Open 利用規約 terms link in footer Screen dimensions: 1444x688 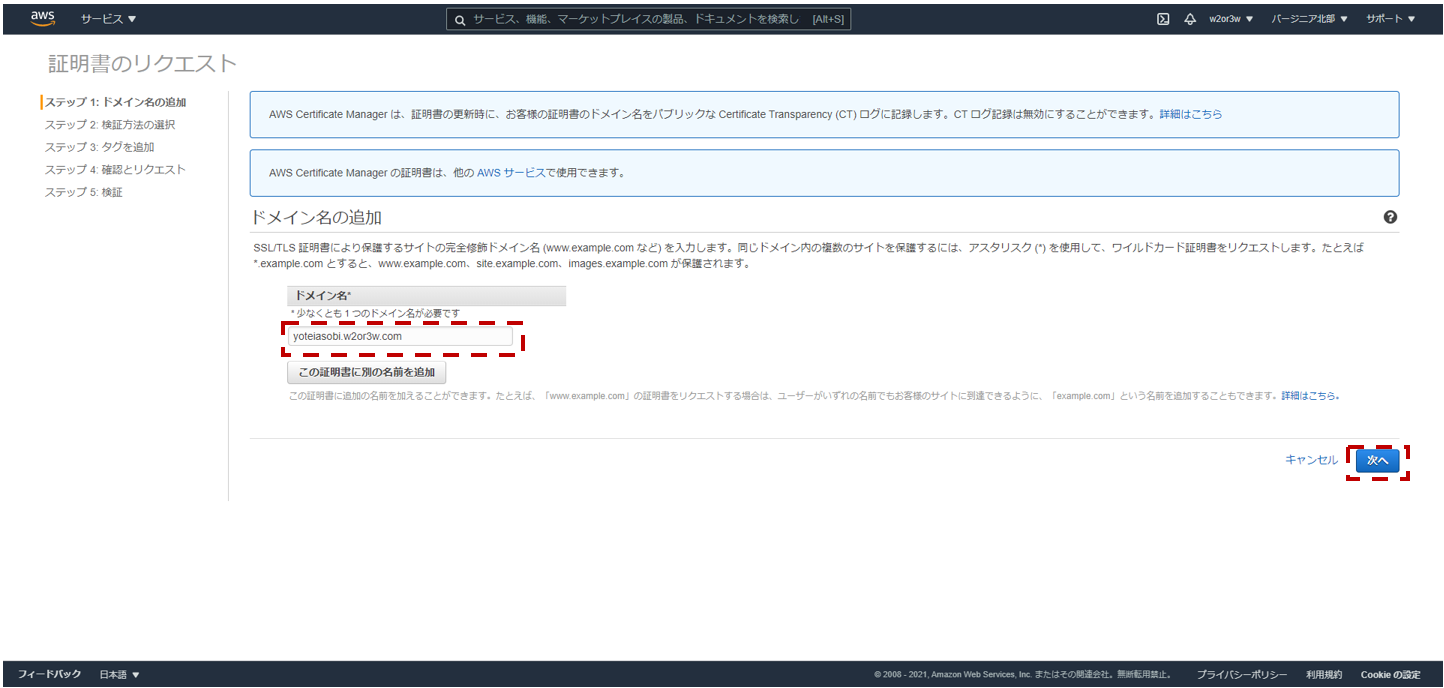[1324, 674]
